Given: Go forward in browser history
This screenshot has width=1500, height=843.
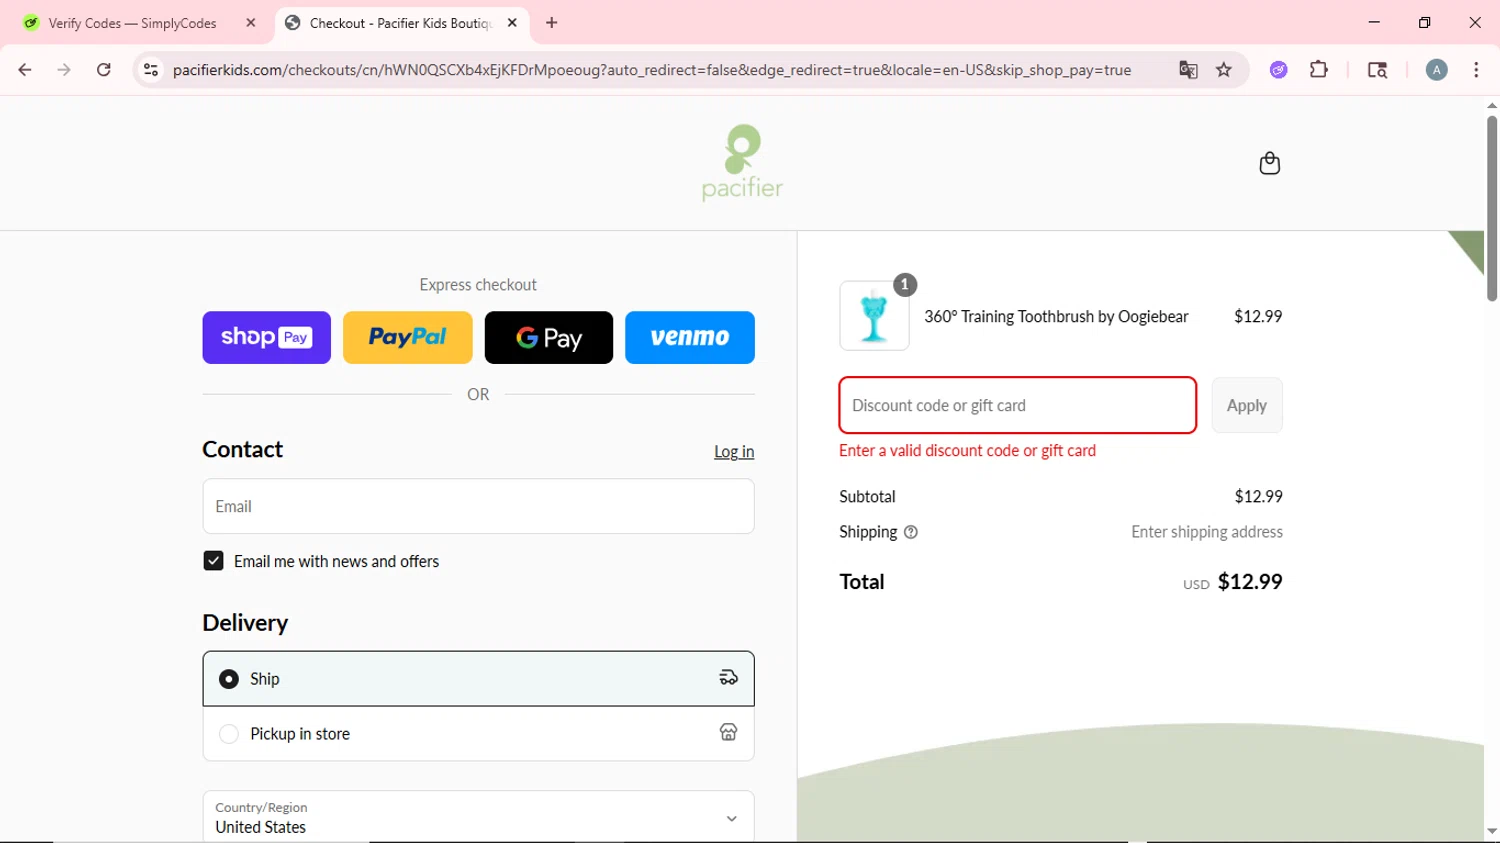Looking at the screenshot, I should [x=64, y=70].
